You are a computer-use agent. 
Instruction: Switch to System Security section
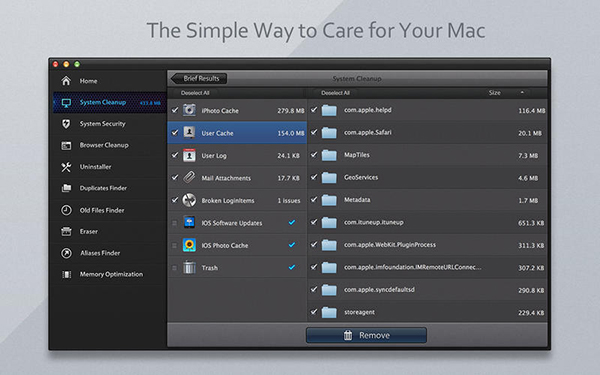103,124
